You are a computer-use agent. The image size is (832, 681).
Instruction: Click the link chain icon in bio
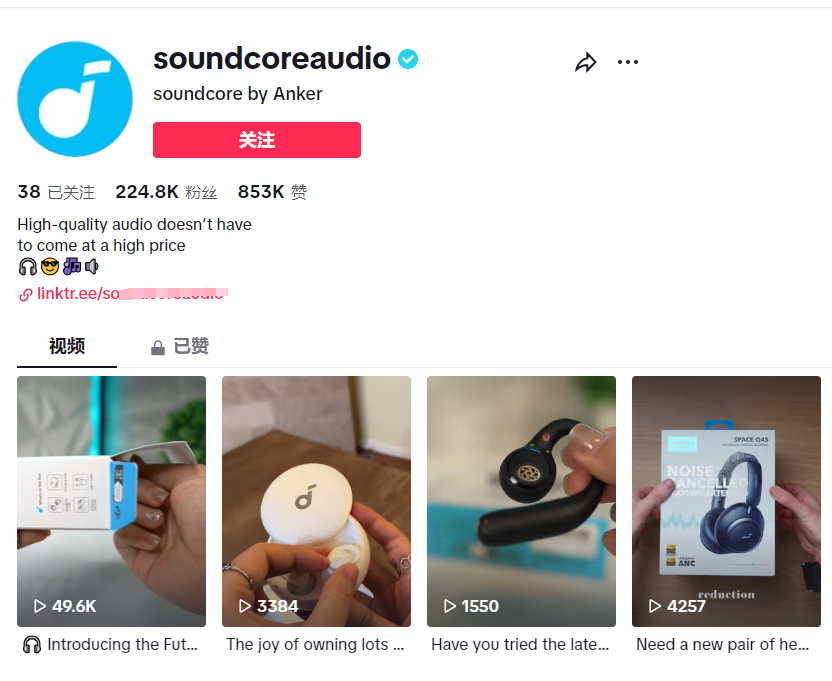(x=25, y=295)
